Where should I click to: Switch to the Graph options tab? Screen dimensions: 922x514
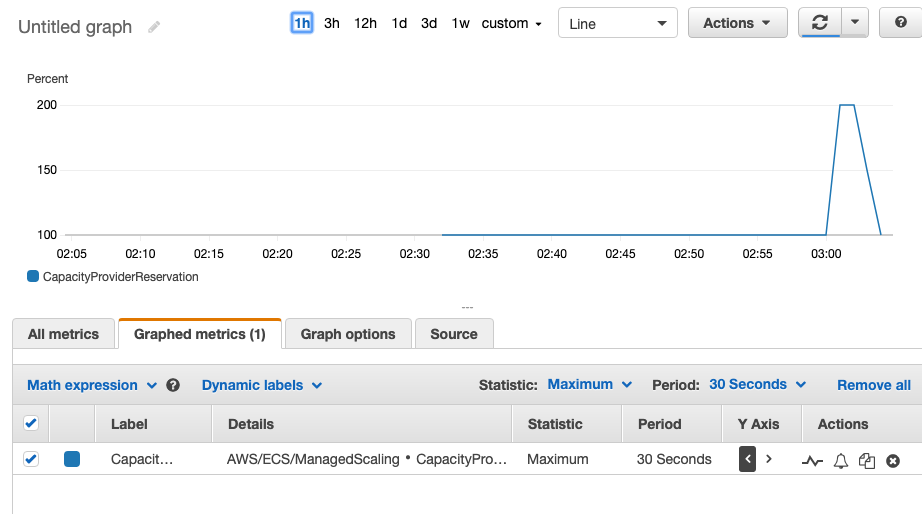(x=348, y=334)
